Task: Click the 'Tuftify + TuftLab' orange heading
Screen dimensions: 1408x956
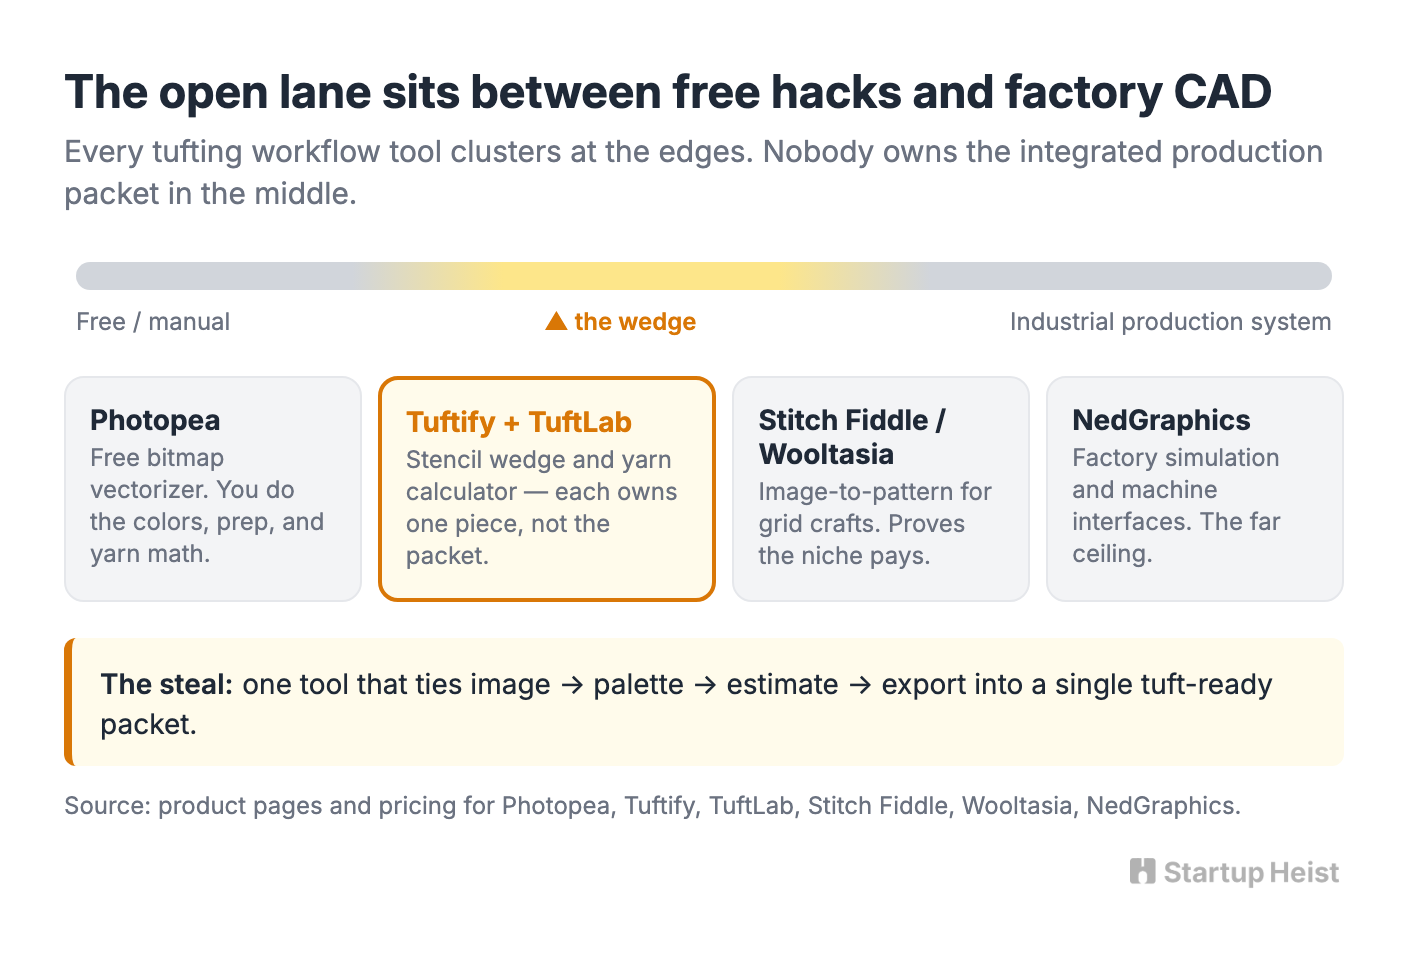Action: (519, 422)
